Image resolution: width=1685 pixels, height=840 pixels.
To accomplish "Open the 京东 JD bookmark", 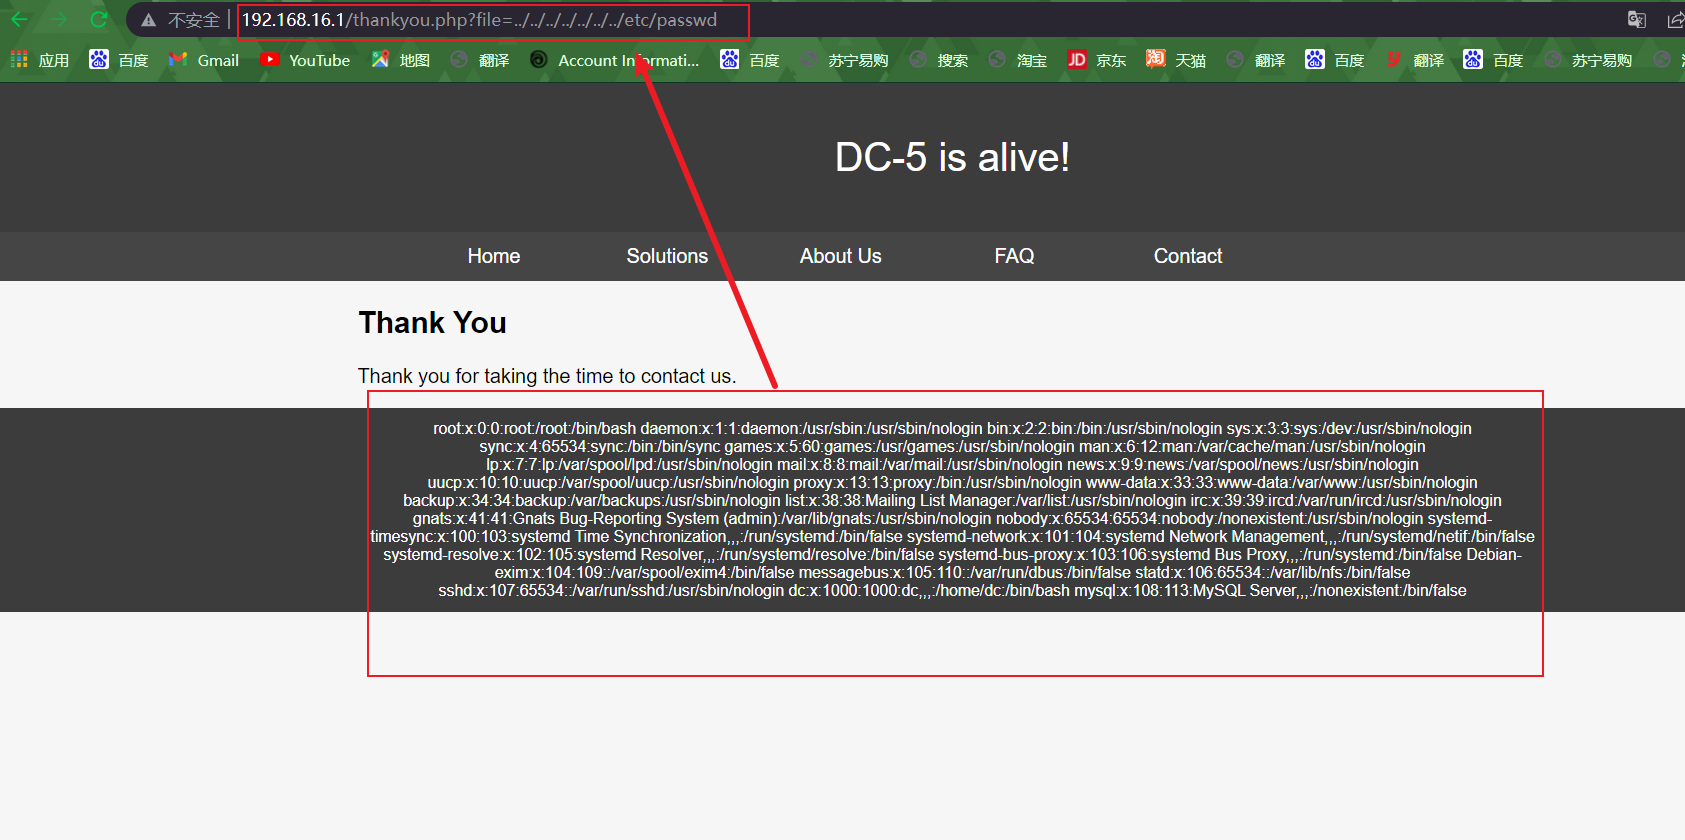I will (1096, 60).
